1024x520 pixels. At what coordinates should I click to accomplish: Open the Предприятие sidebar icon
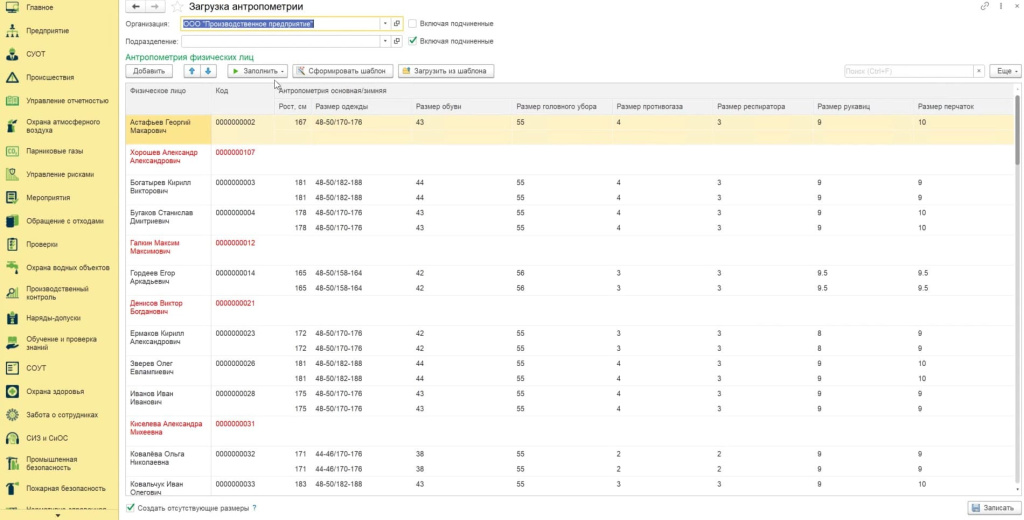(x=12, y=31)
